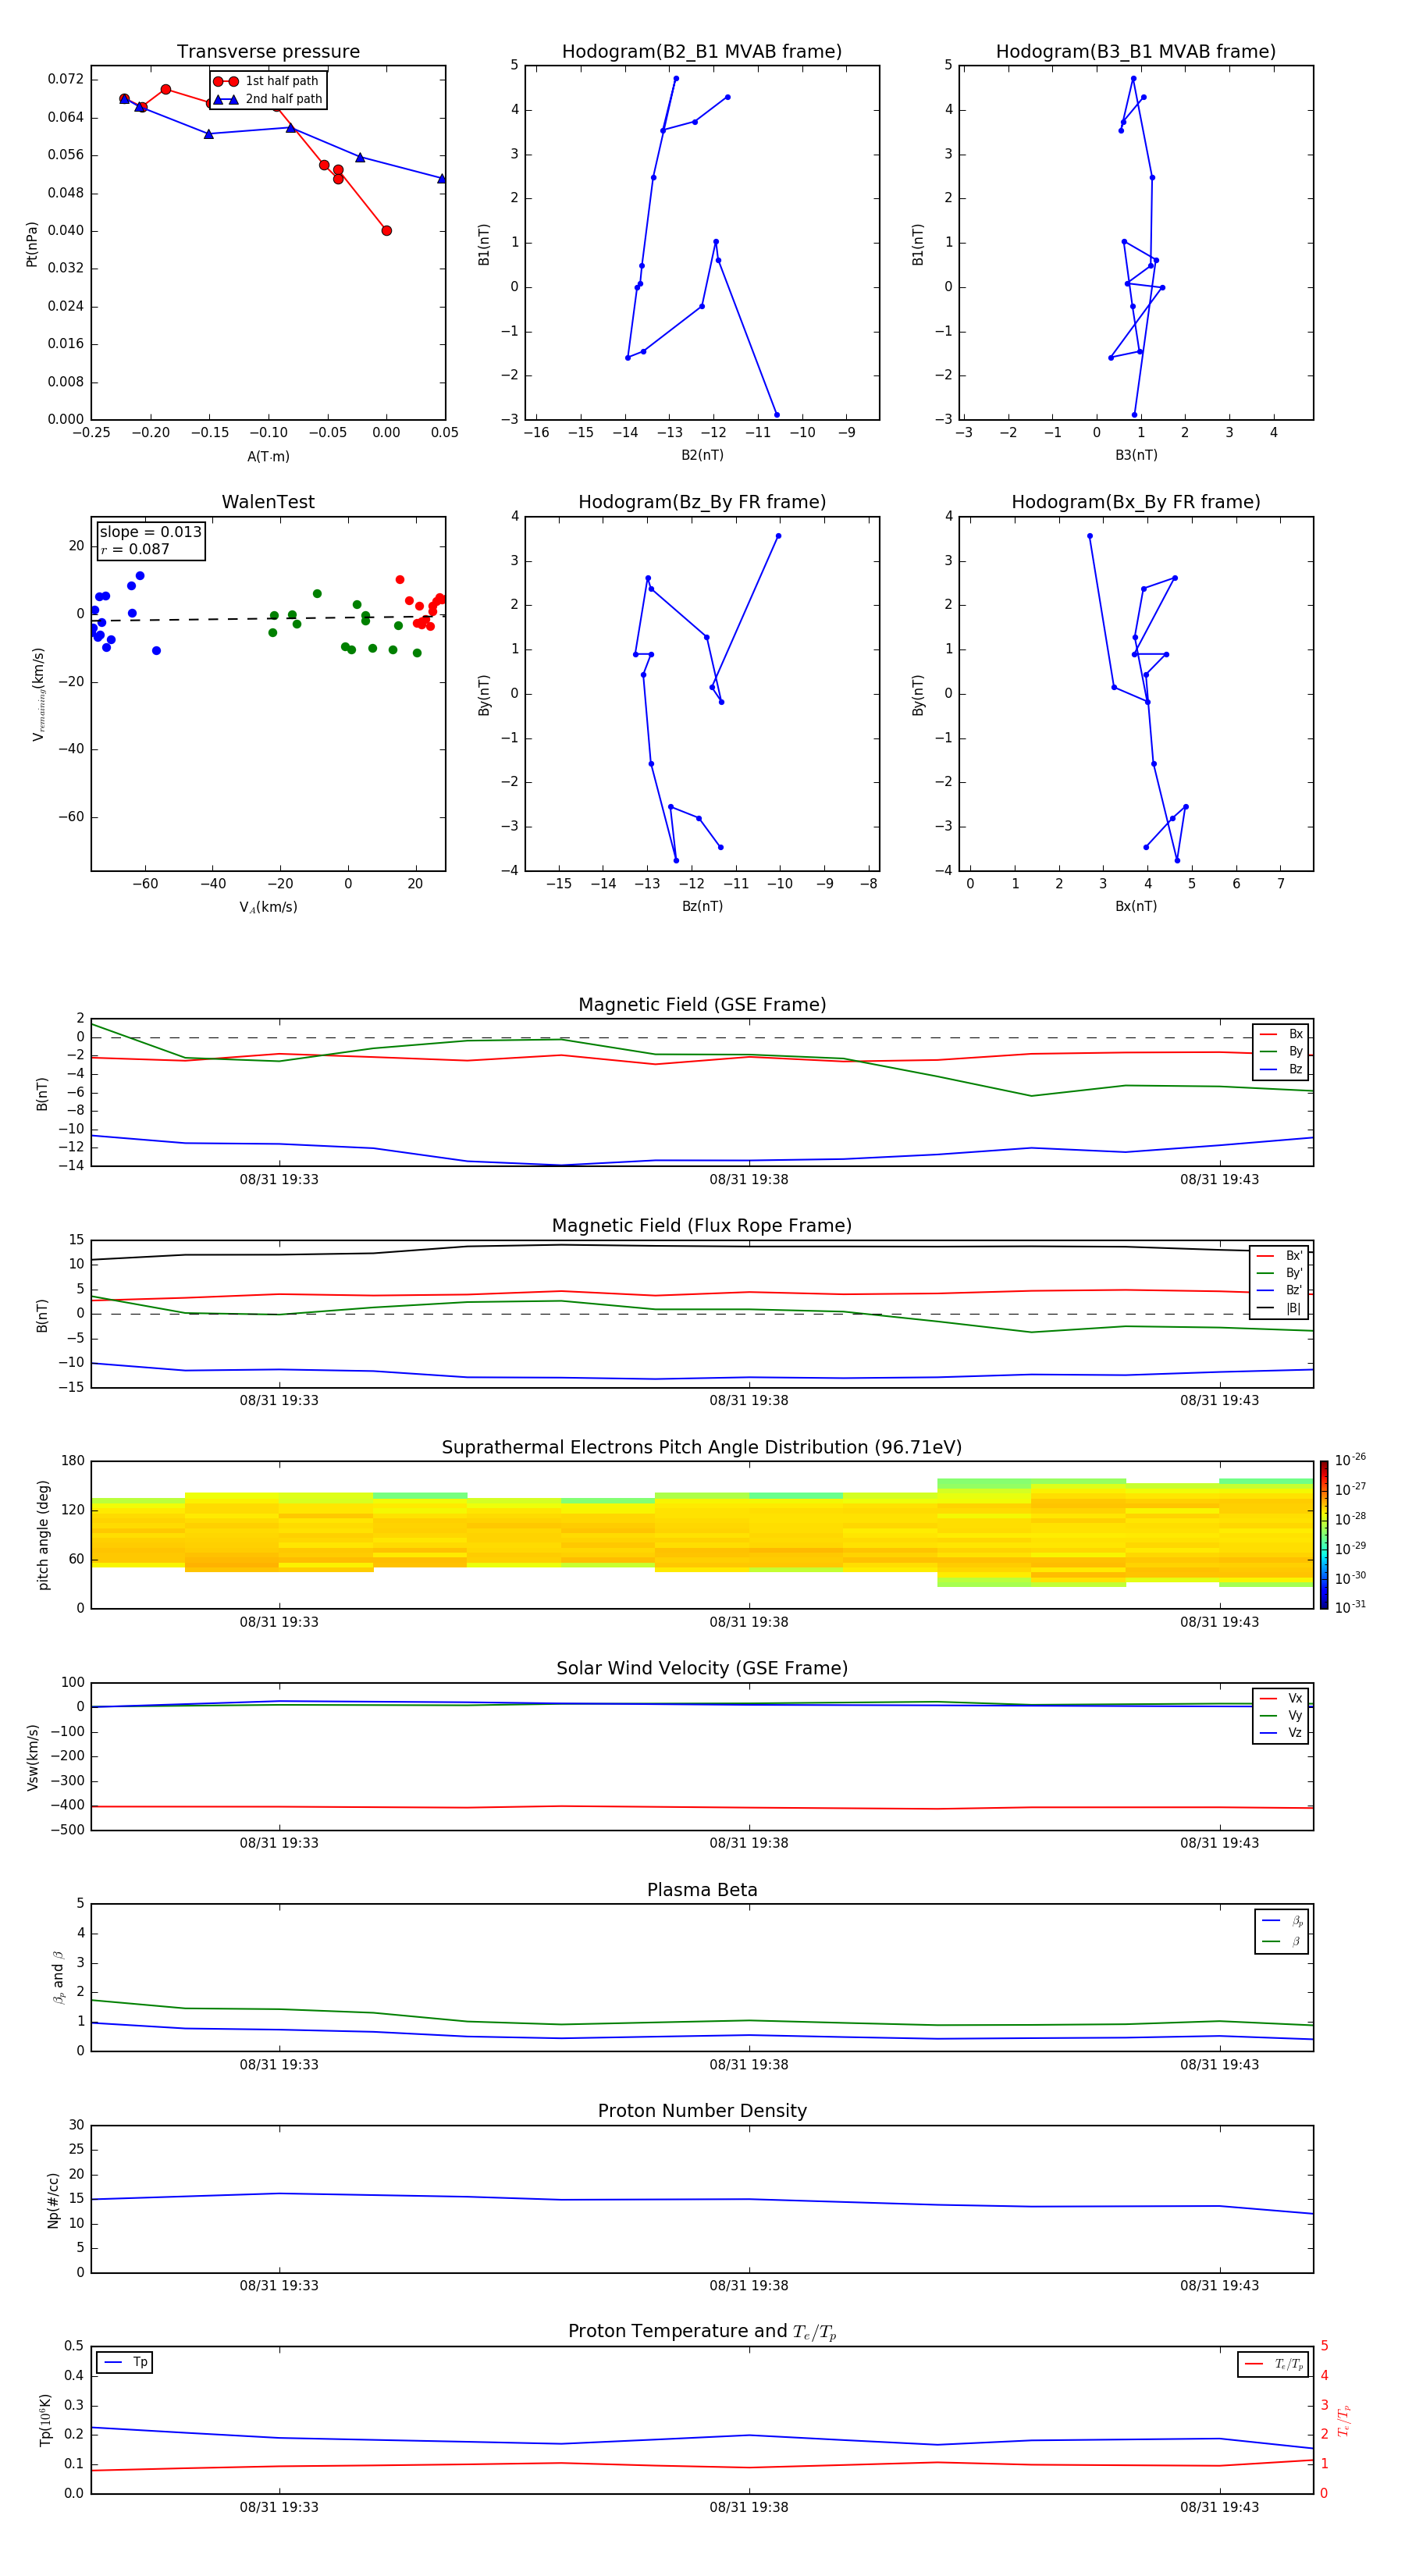Click the 'Plasma Beta' panel title

(x=702, y=1890)
